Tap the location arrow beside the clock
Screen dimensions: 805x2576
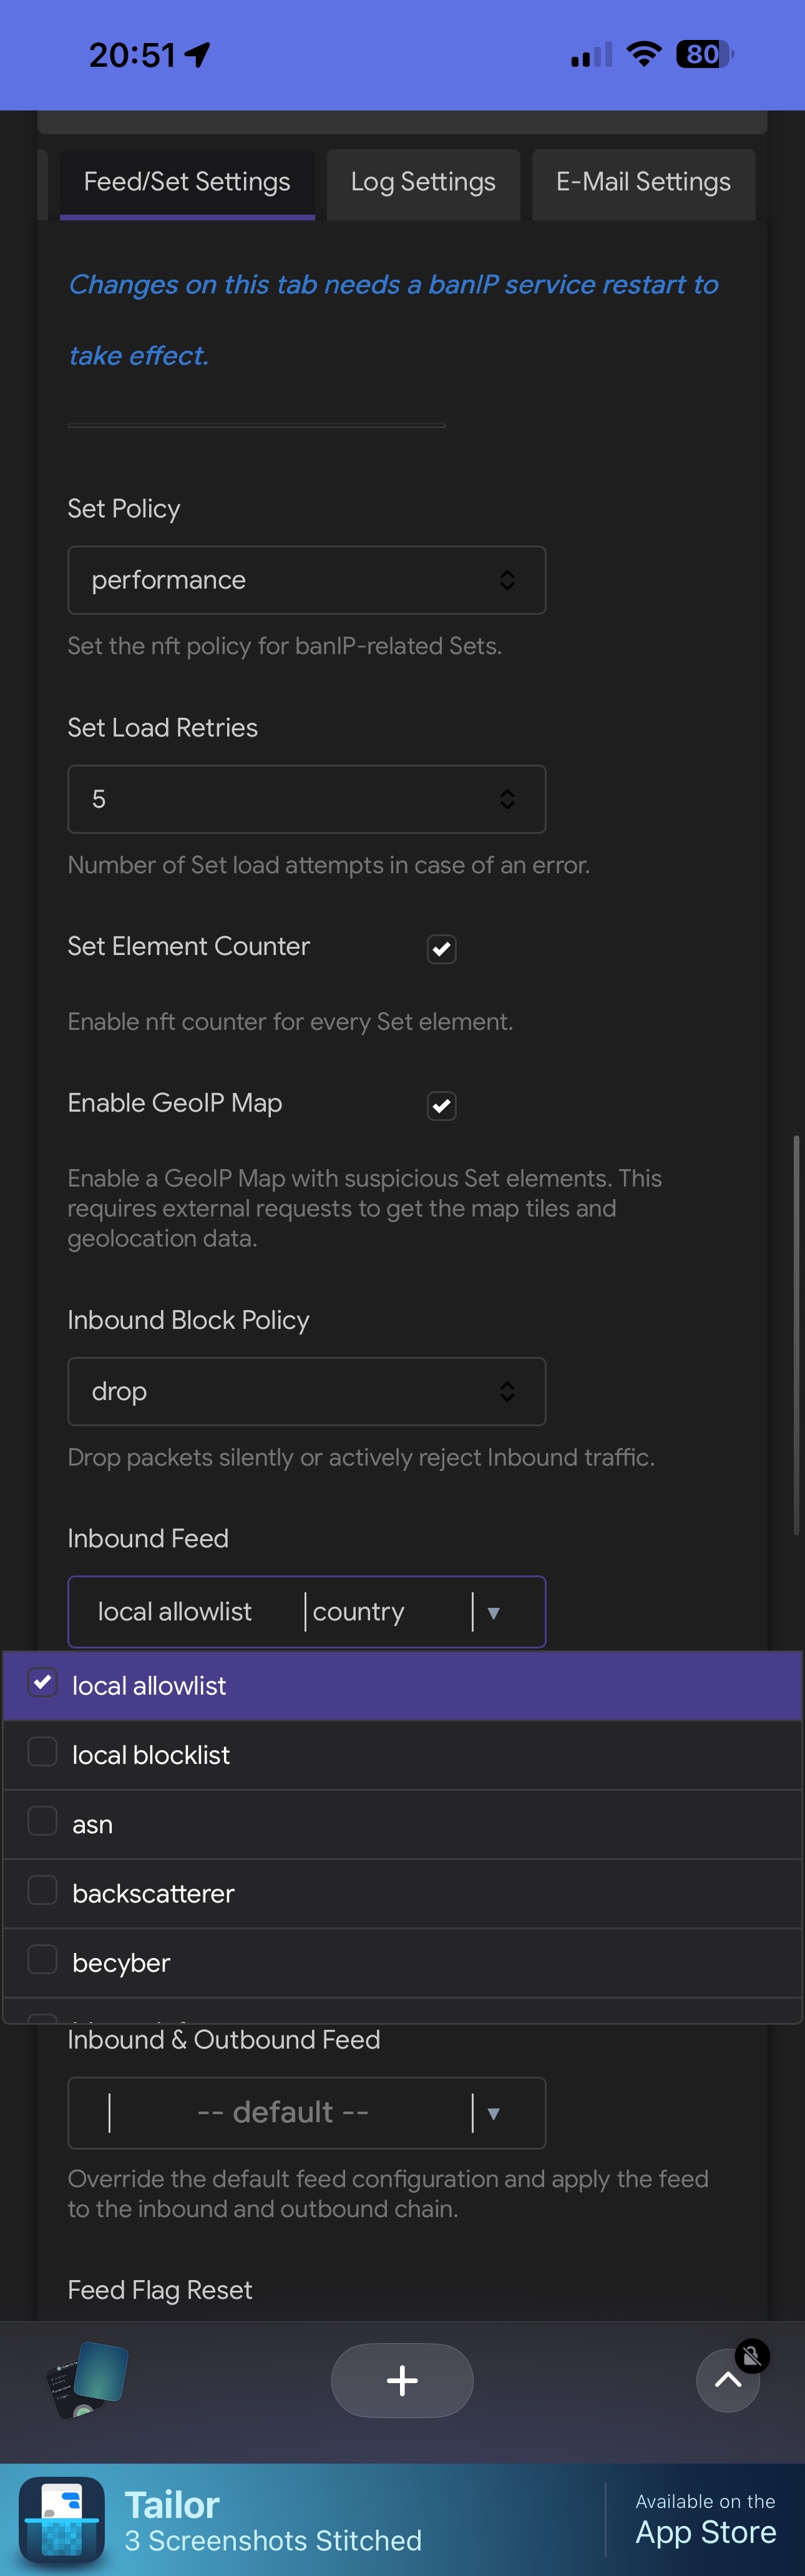[x=198, y=54]
